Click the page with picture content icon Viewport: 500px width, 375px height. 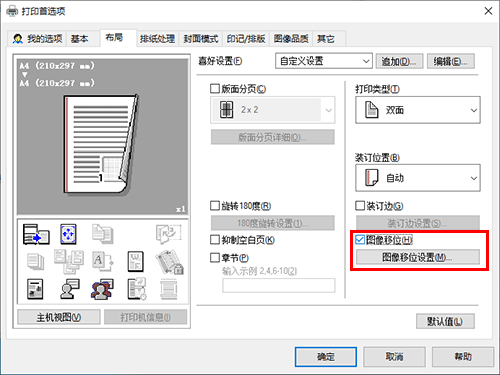tap(35, 289)
